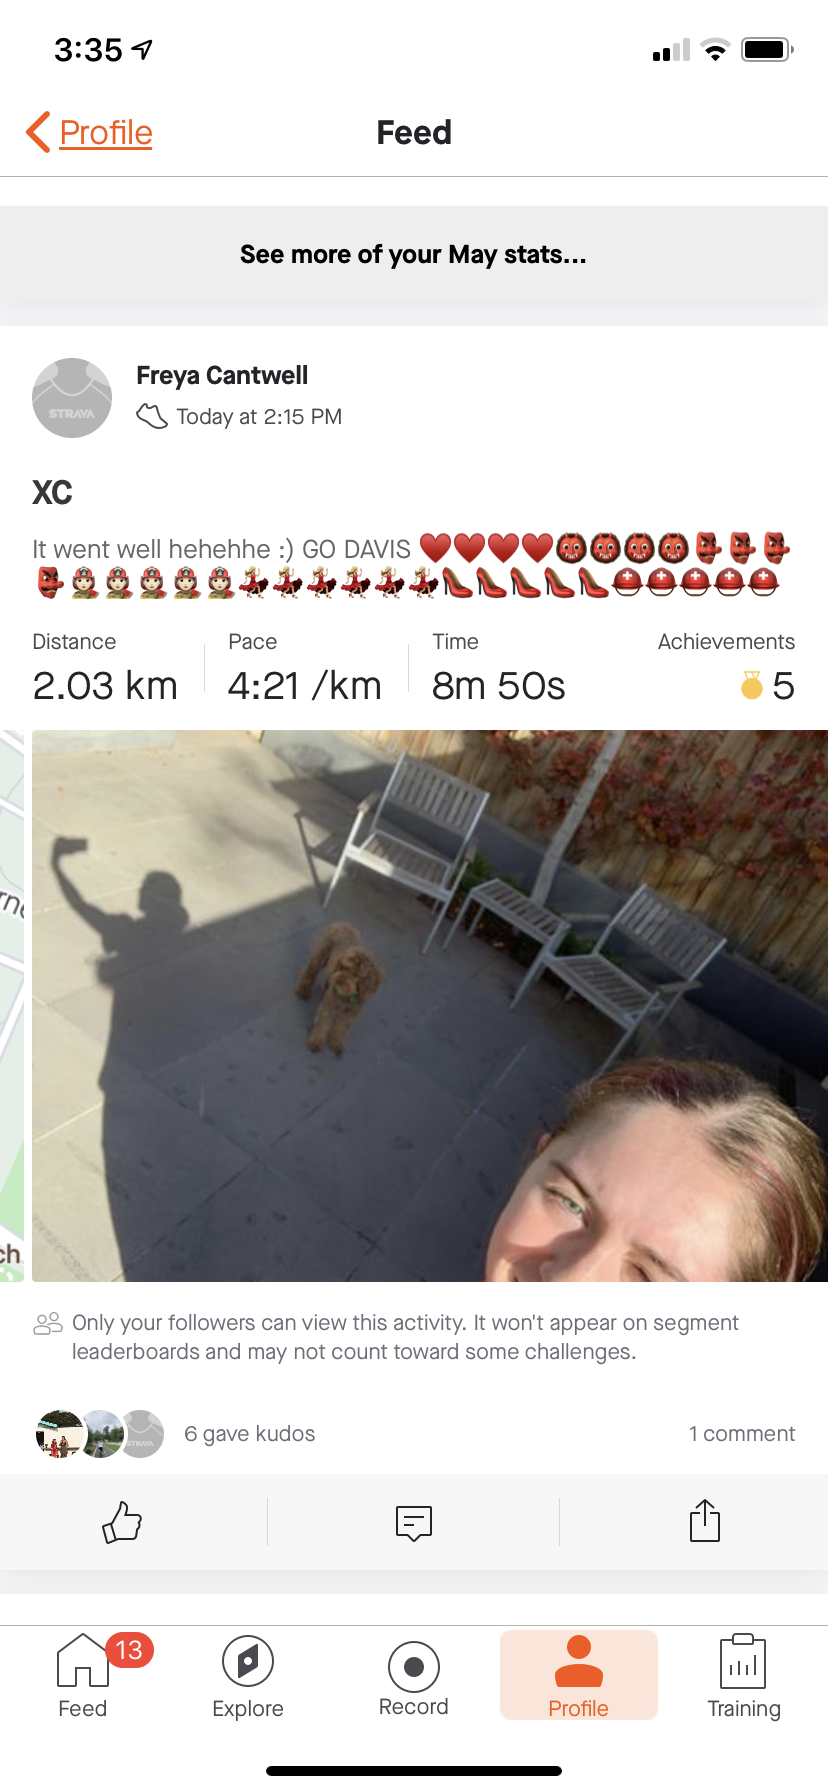Viewport: 828px width, 1792px height.
Task: Tap the followers-only privacy icon
Action: [48, 1324]
